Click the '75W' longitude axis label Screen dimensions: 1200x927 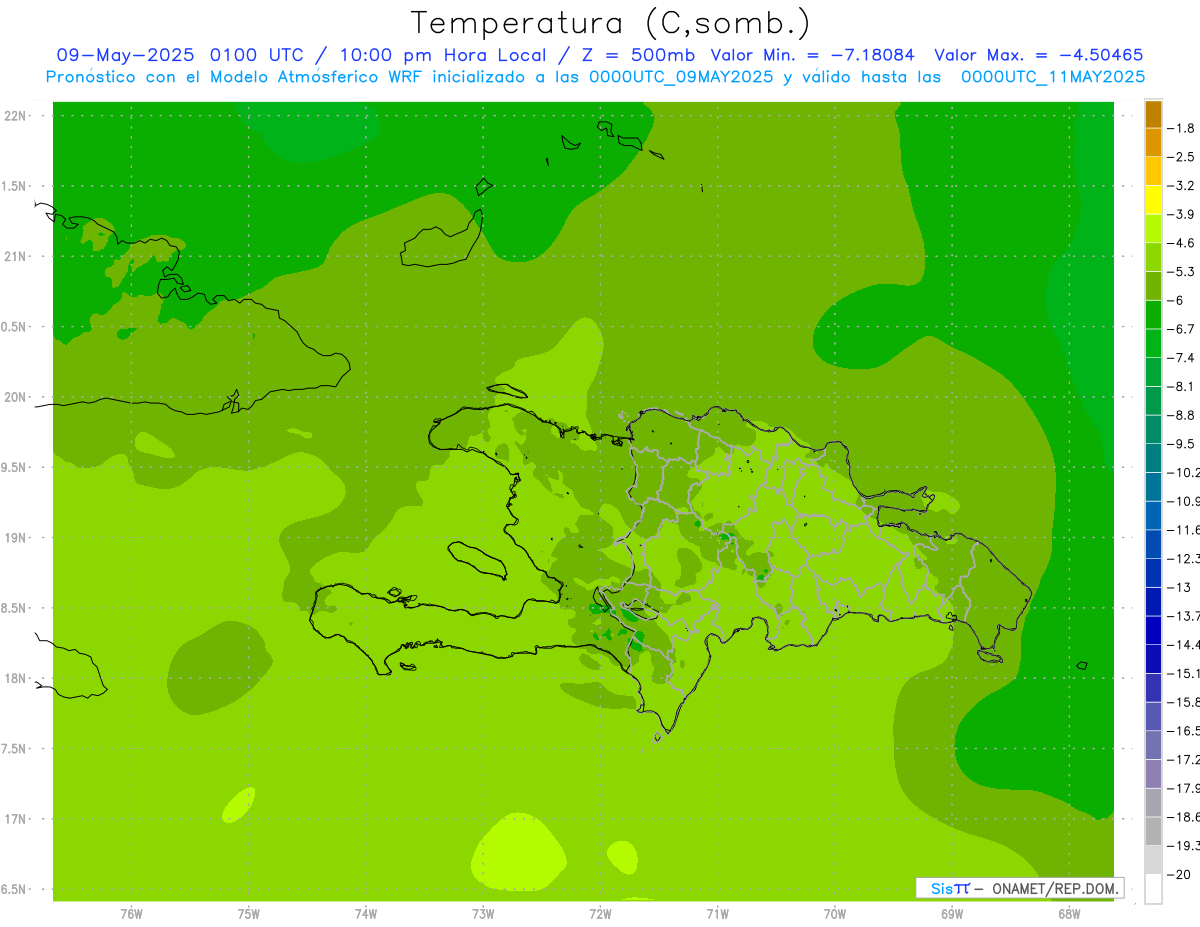[x=248, y=913]
